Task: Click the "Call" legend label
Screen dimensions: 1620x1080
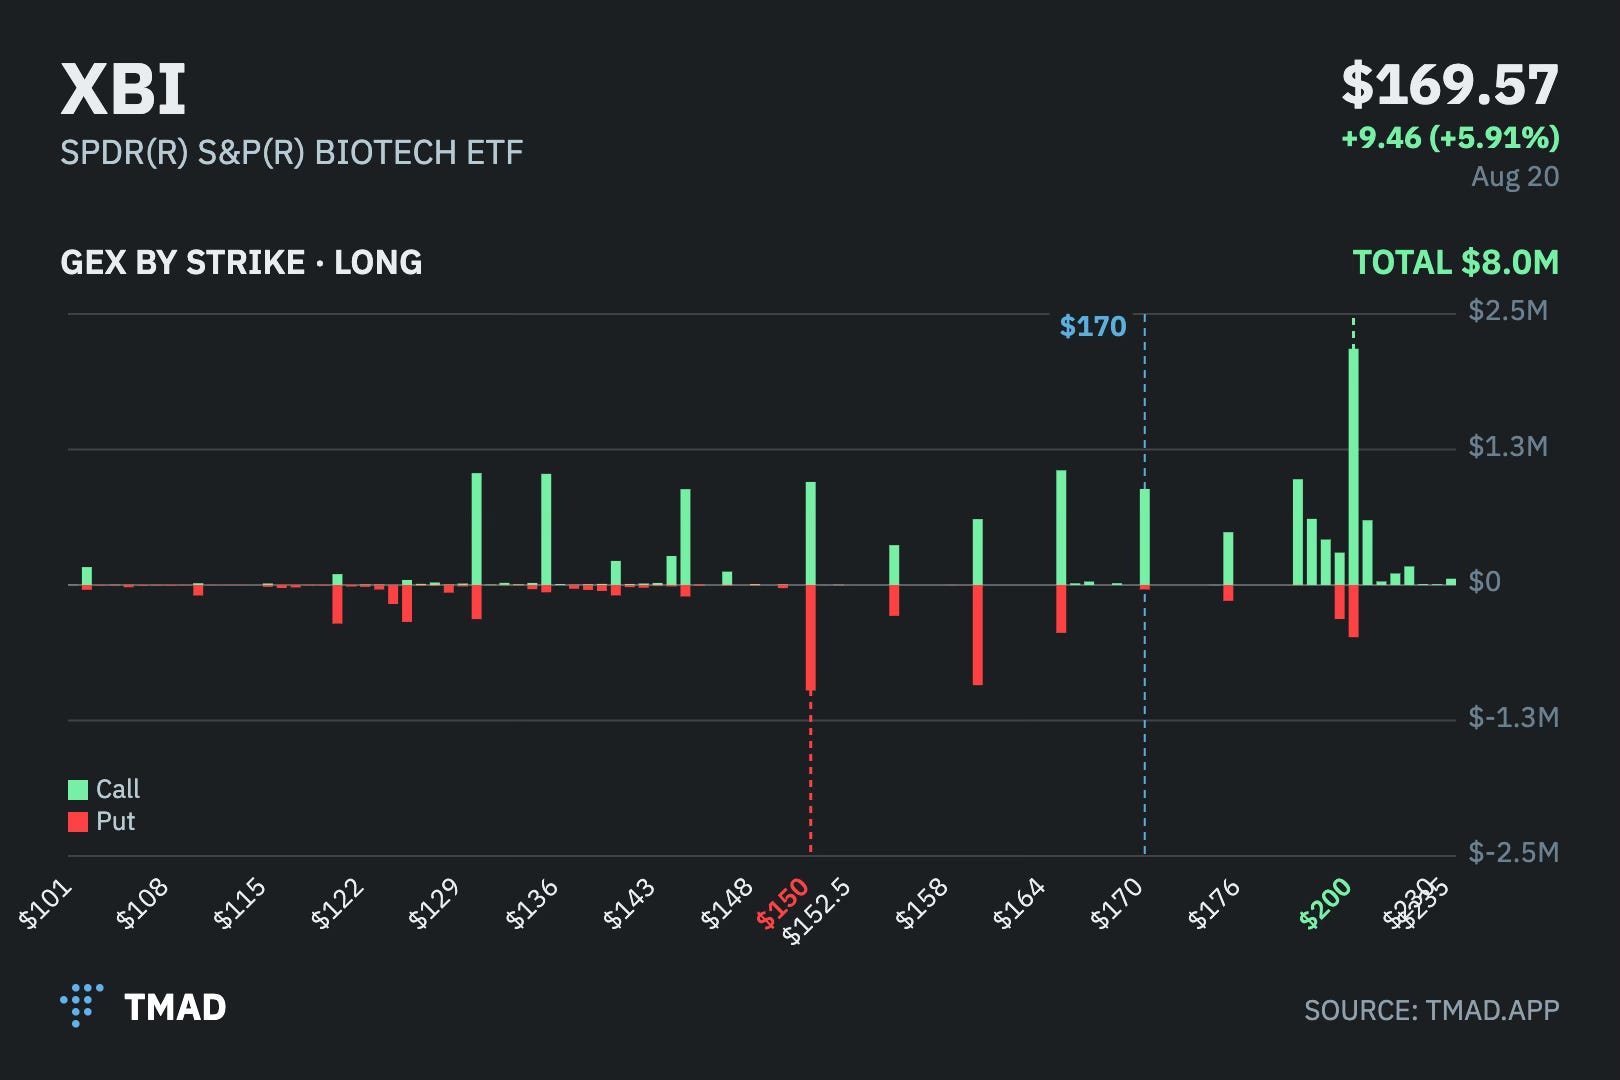Action: point(118,789)
